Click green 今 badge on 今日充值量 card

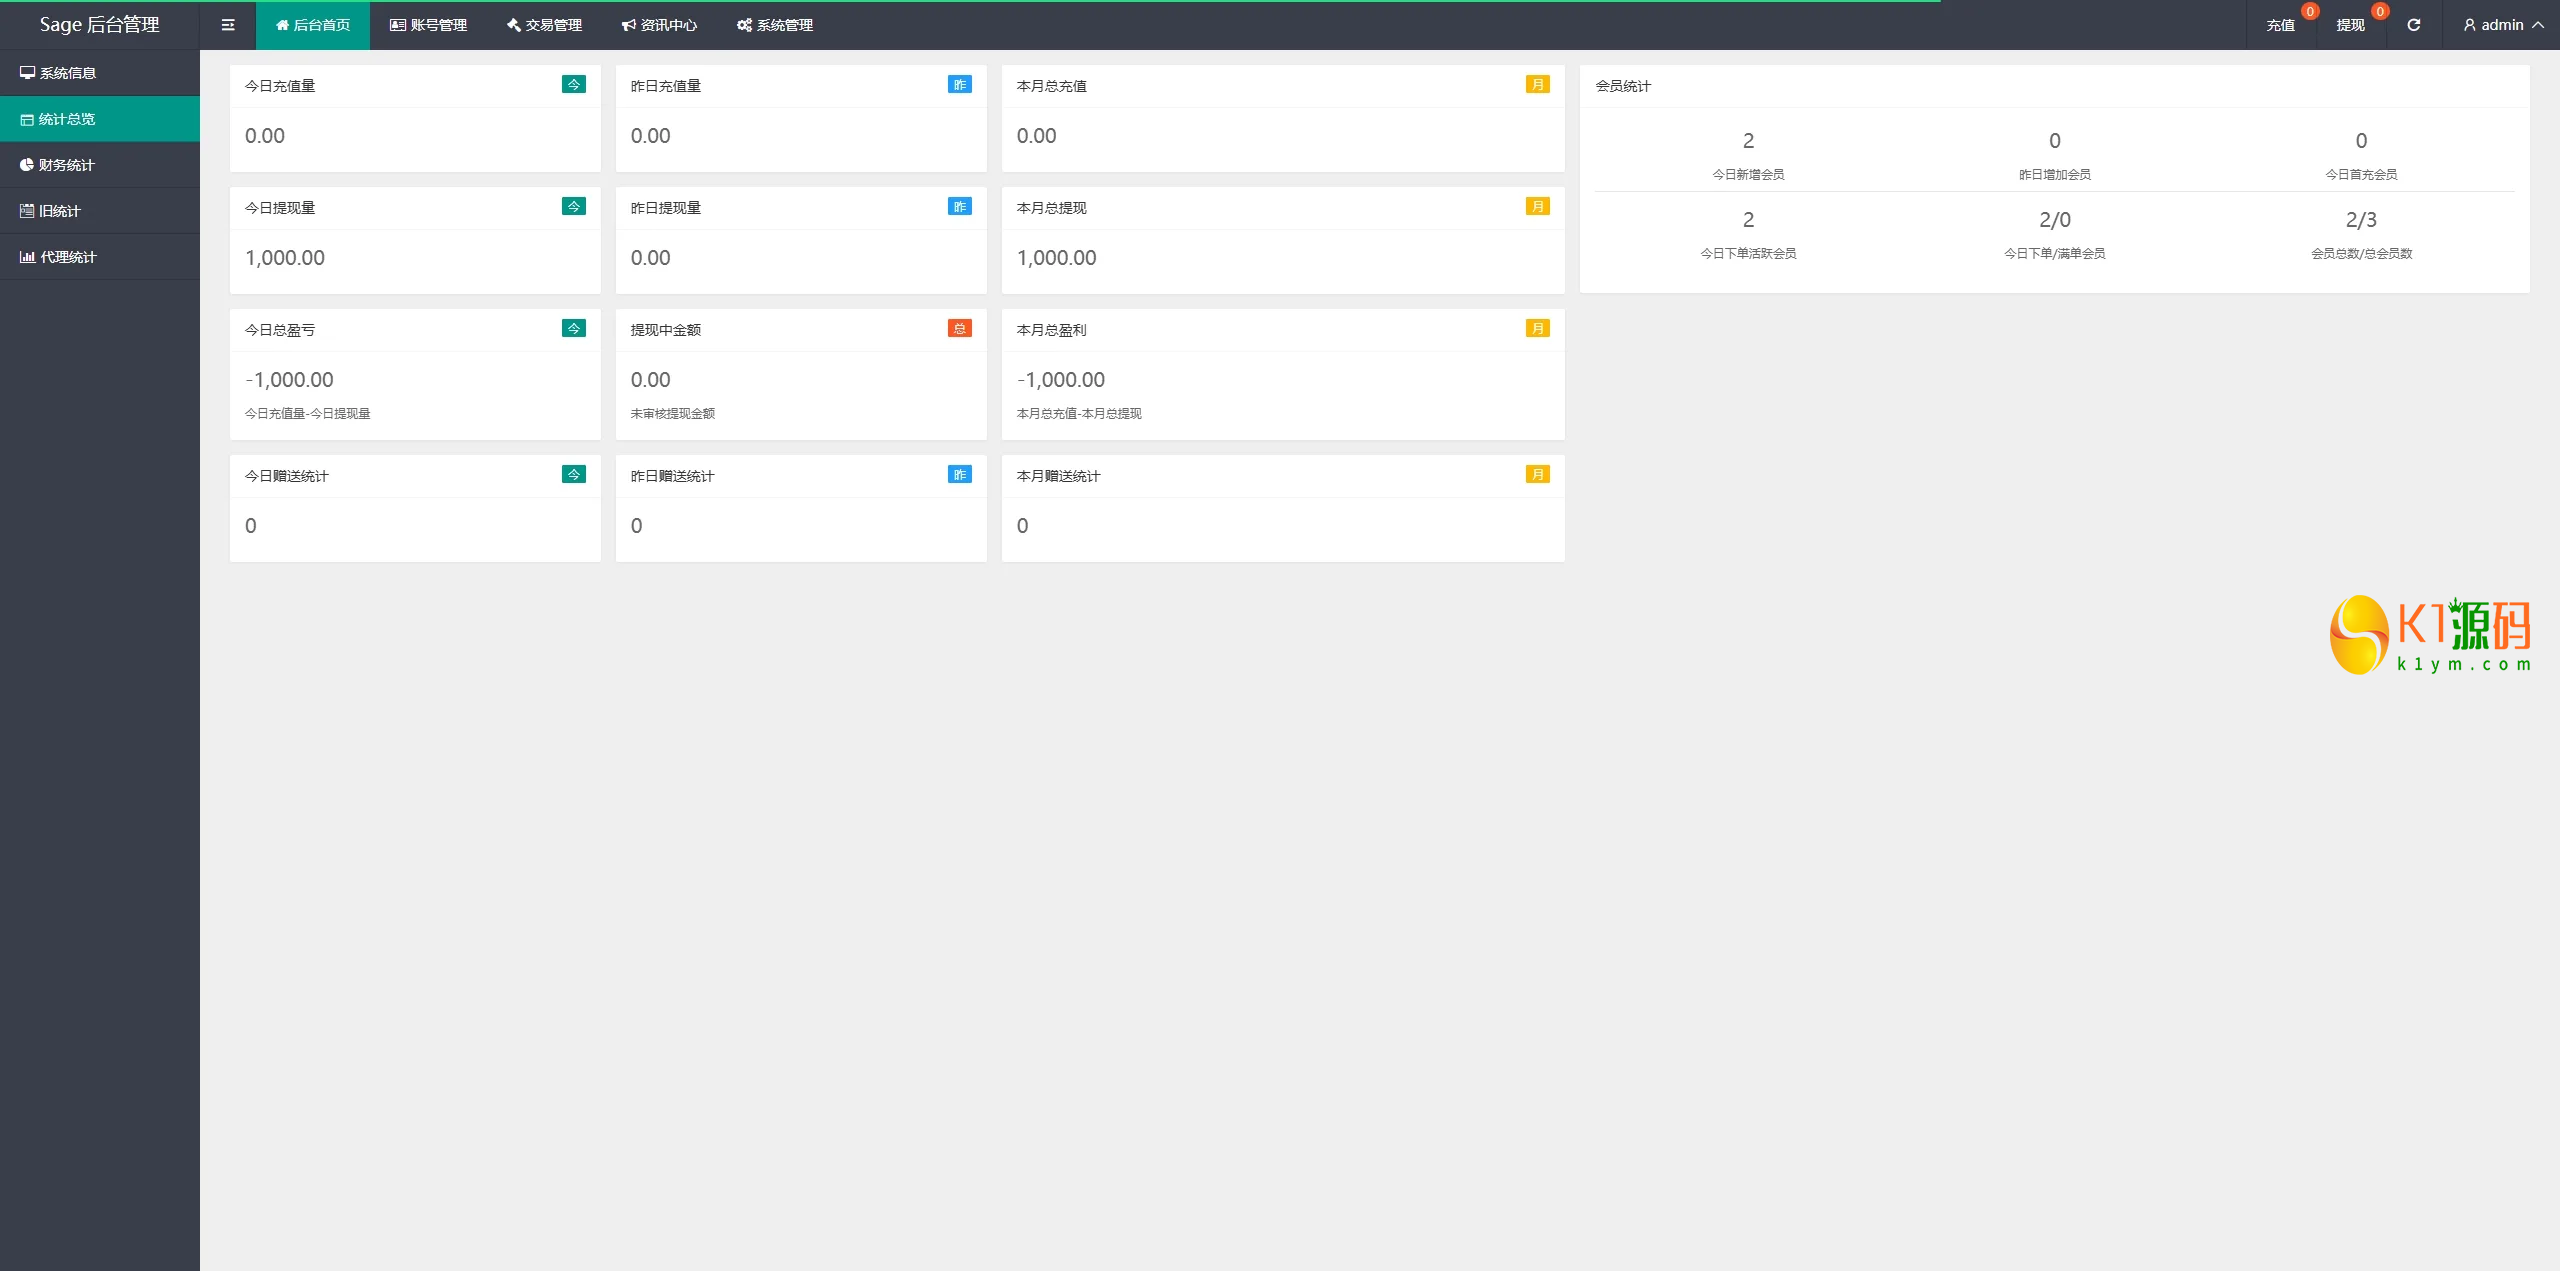coord(574,85)
